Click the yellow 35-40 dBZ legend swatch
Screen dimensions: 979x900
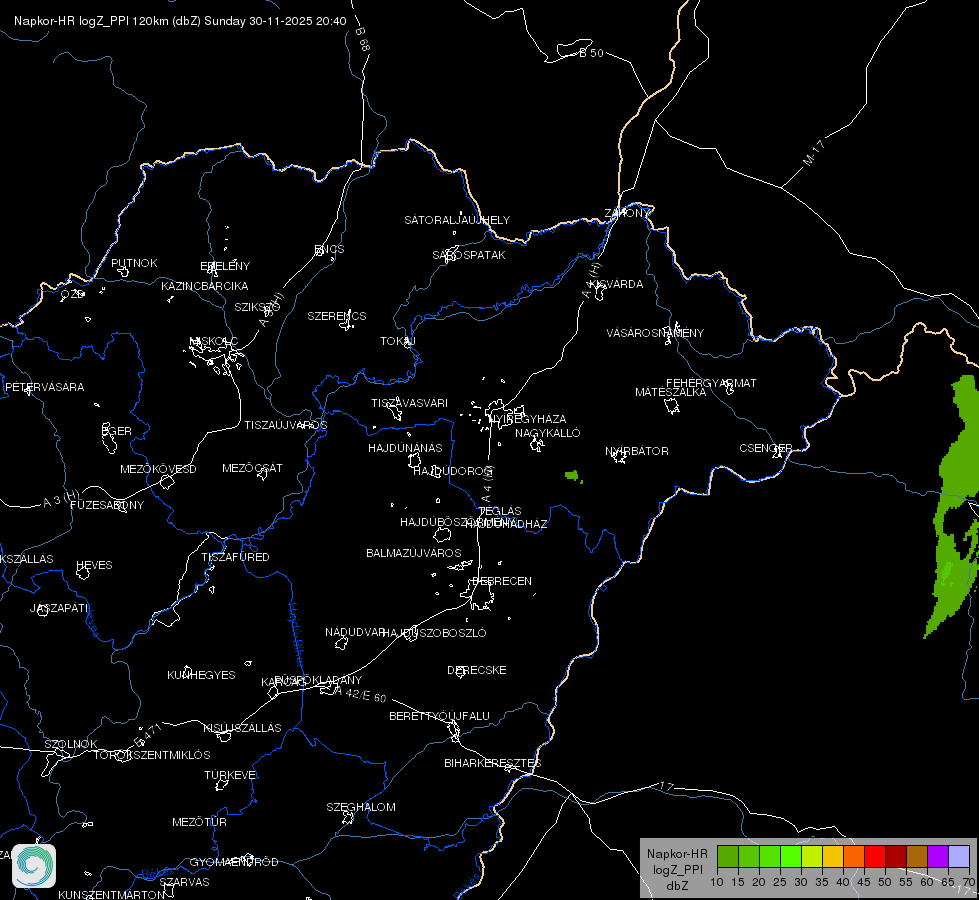pyautogui.click(x=833, y=856)
